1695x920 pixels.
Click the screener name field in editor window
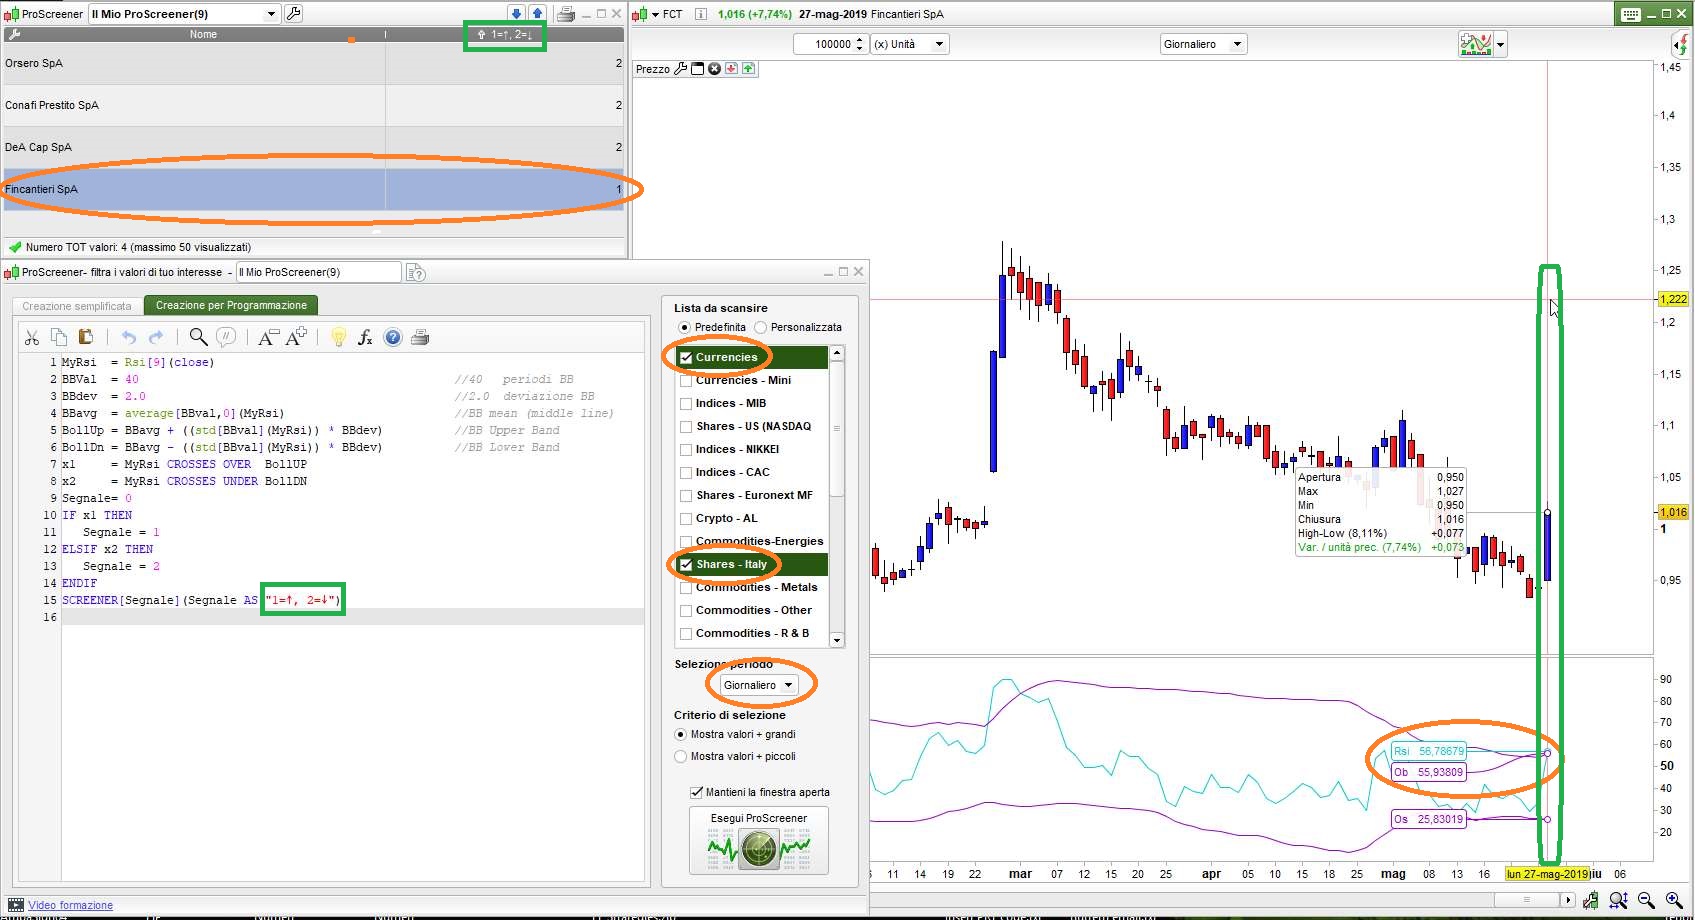point(318,272)
